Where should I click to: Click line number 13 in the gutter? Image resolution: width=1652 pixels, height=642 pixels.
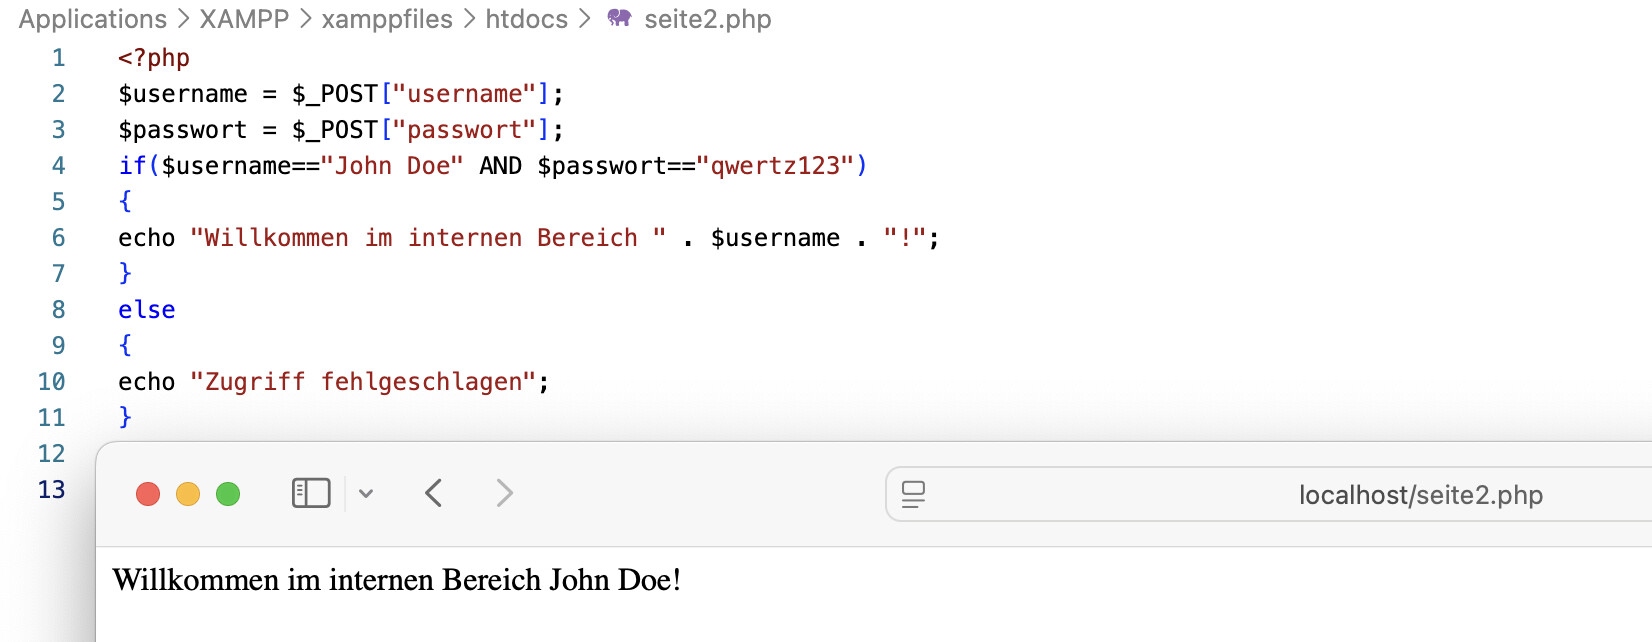pos(51,490)
